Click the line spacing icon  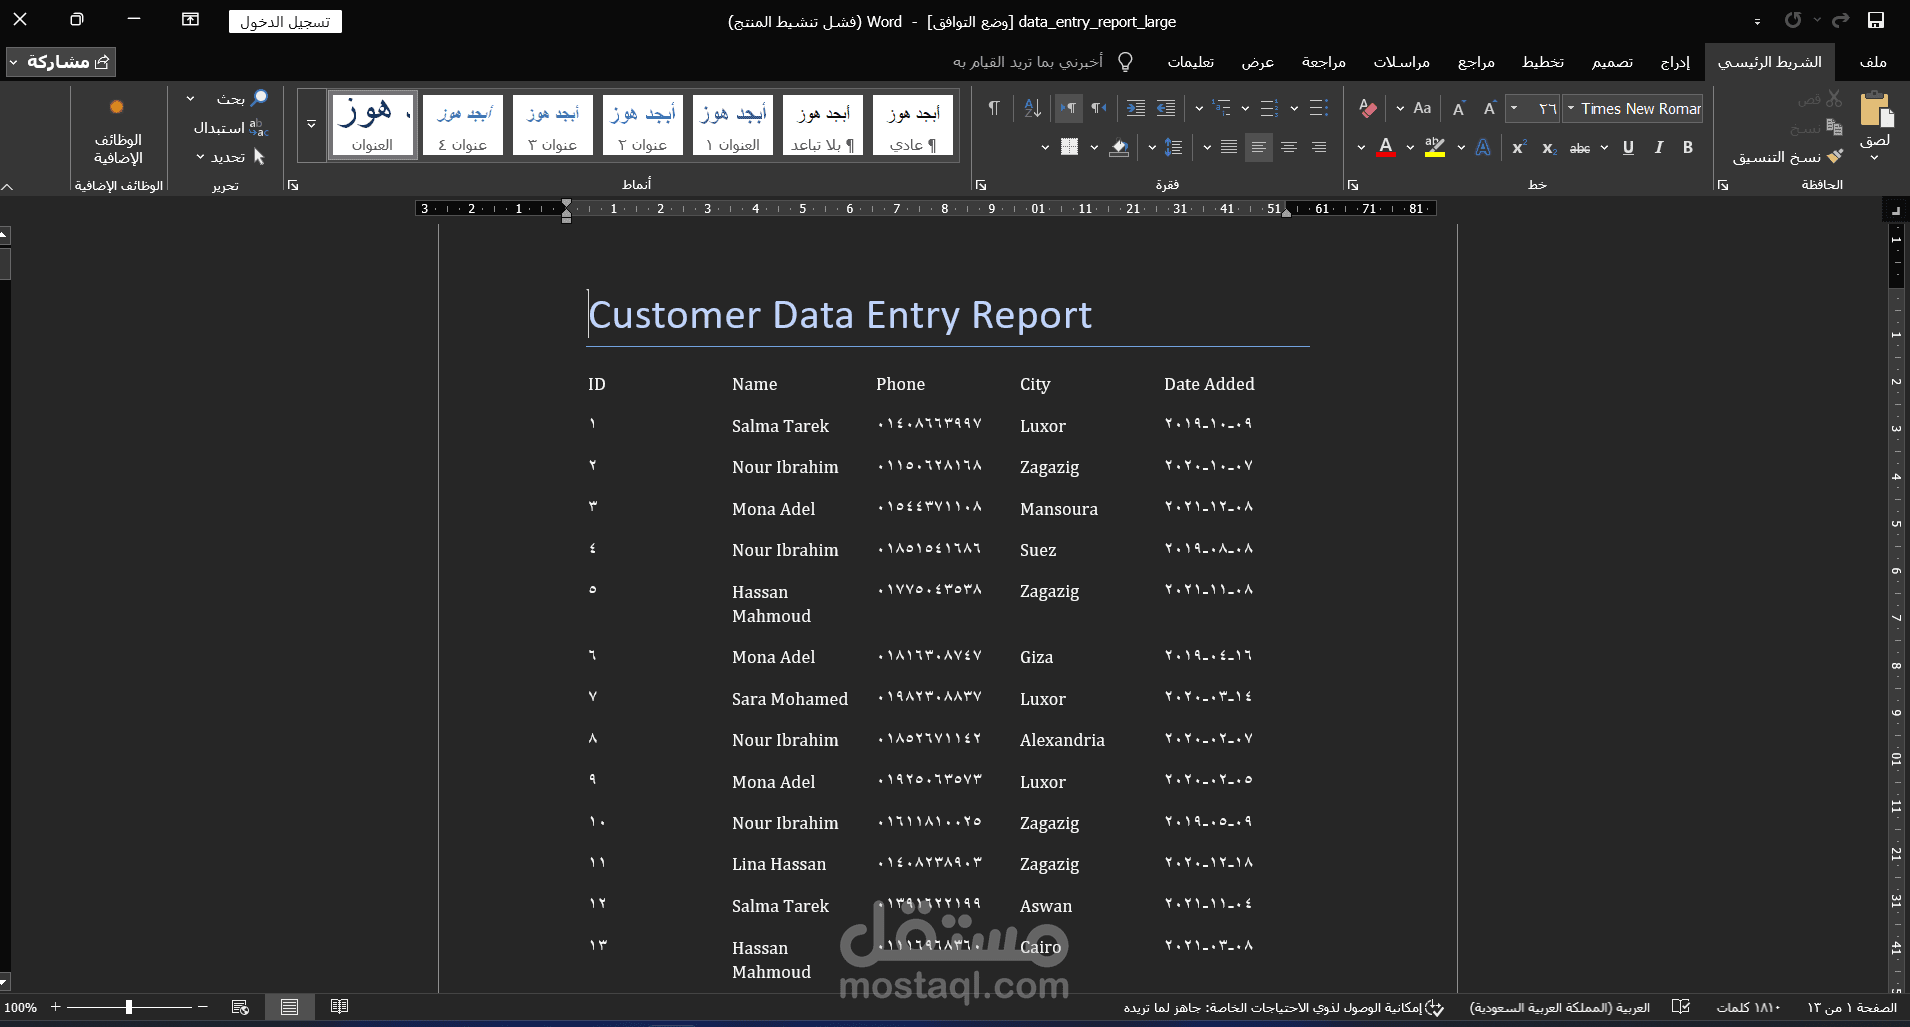[1174, 147]
